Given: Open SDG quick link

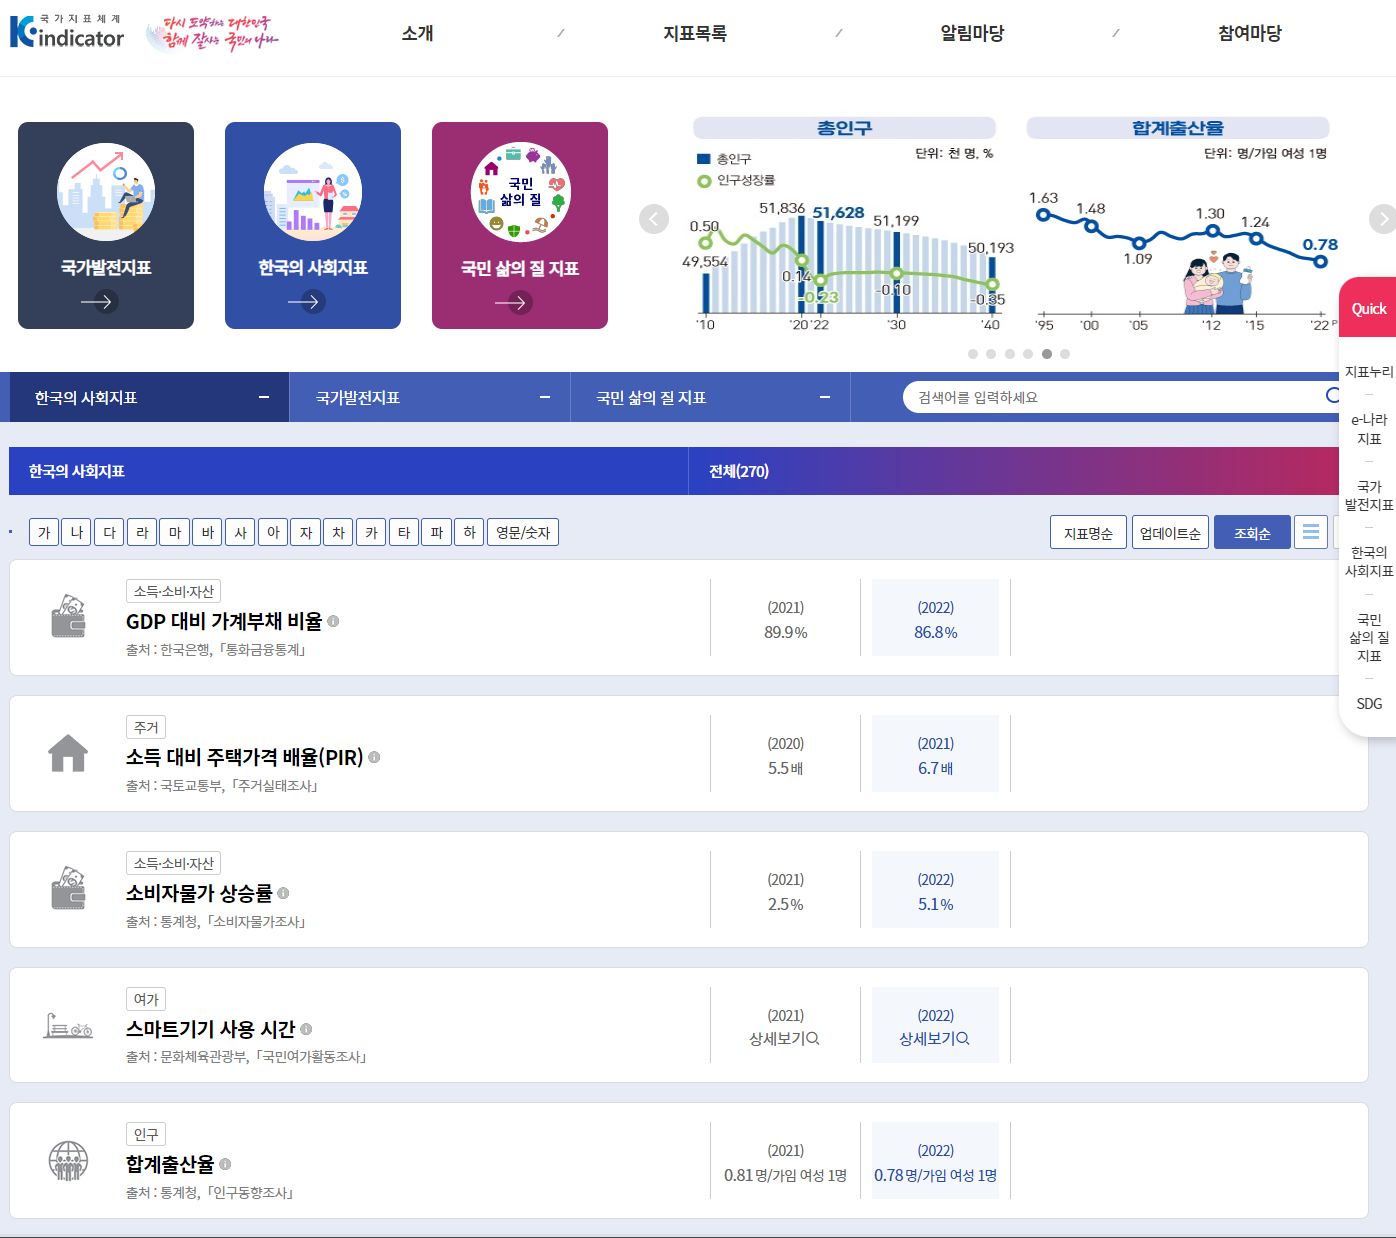Looking at the screenshot, I should [x=1369, y=704].
